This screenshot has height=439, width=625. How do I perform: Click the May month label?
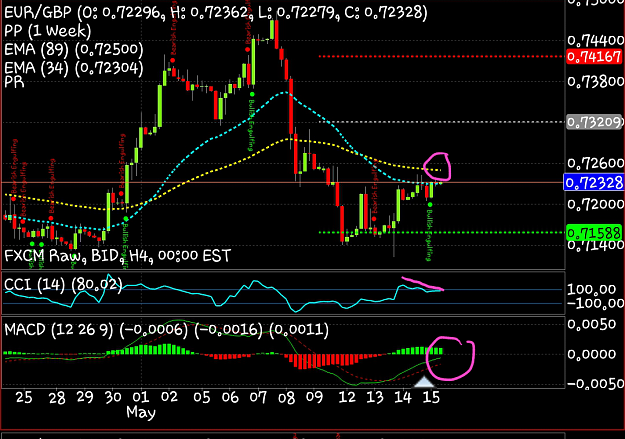click(x=141, y=413)
